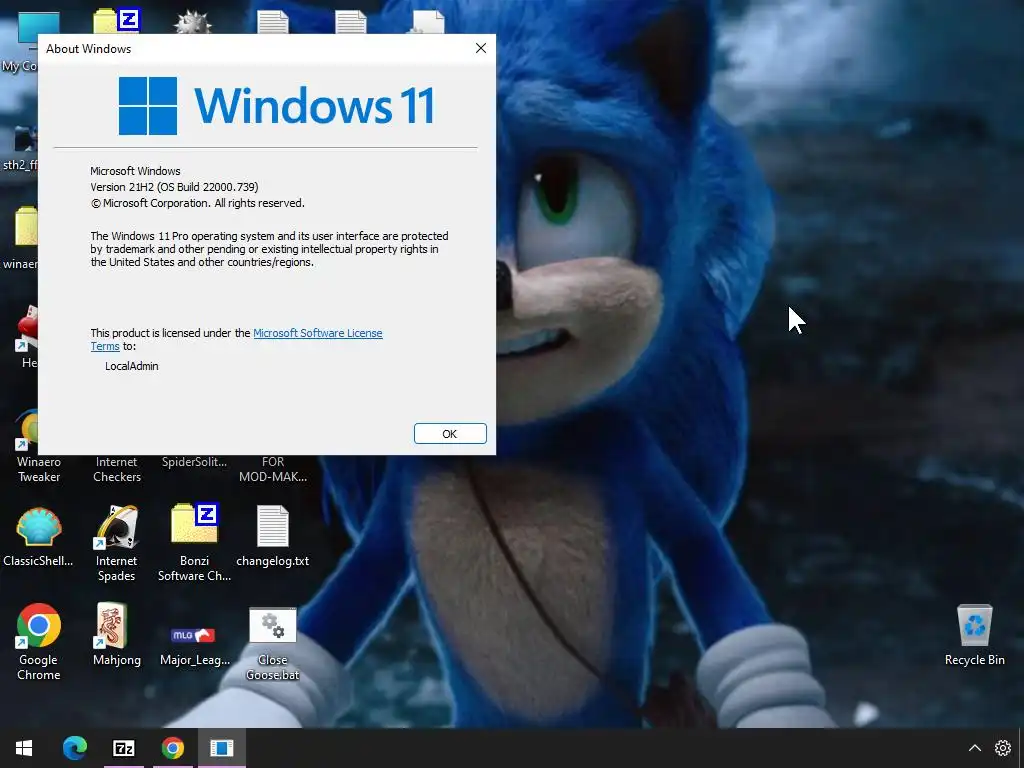The height and width of the screenshot is (768, 1024).
Task: Select the Recycle Bin desktop icon
Action: coord(974,635)
